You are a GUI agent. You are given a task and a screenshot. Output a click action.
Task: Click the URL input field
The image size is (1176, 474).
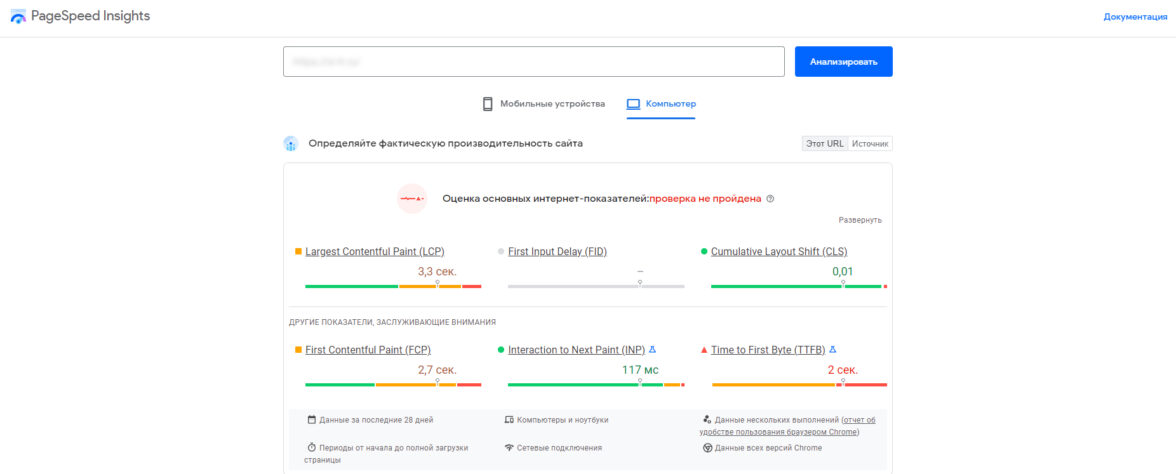click(533, 62)
